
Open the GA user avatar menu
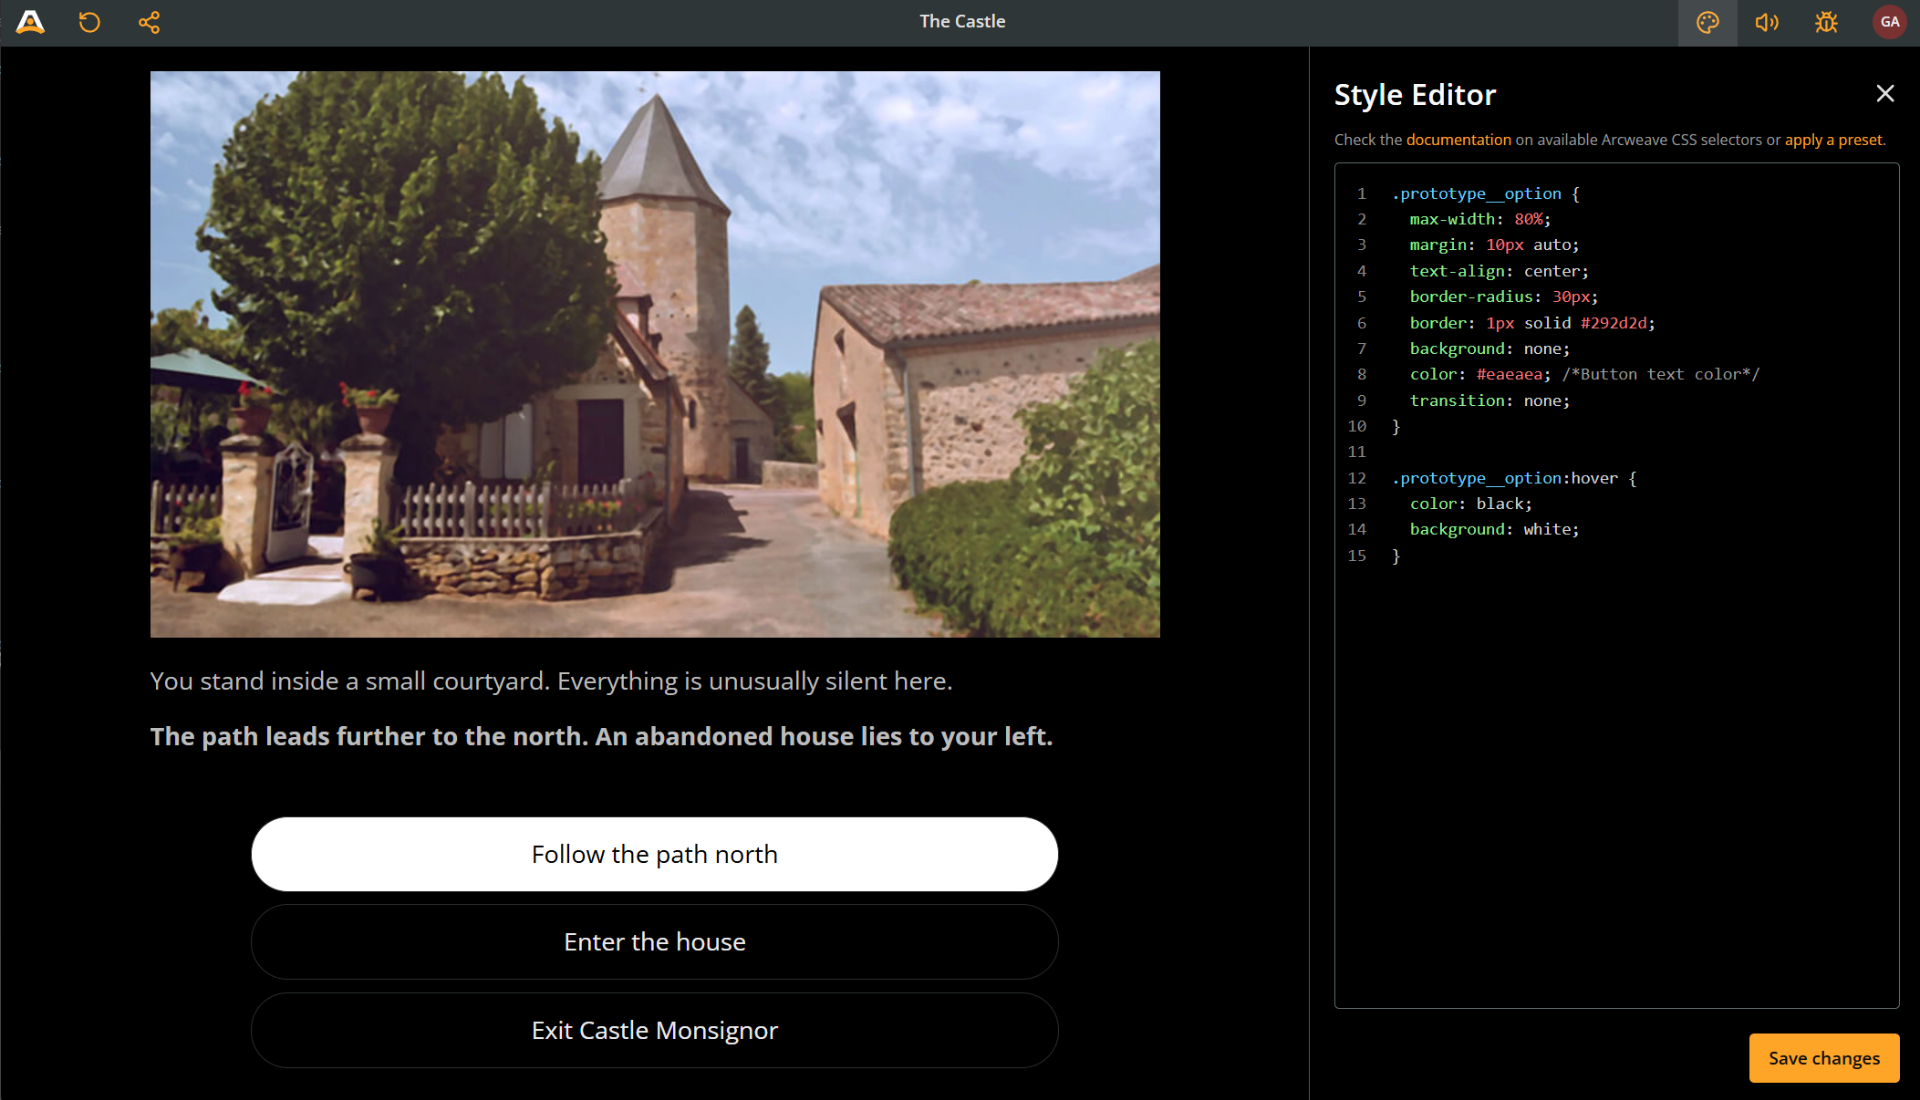(1888, 22)
